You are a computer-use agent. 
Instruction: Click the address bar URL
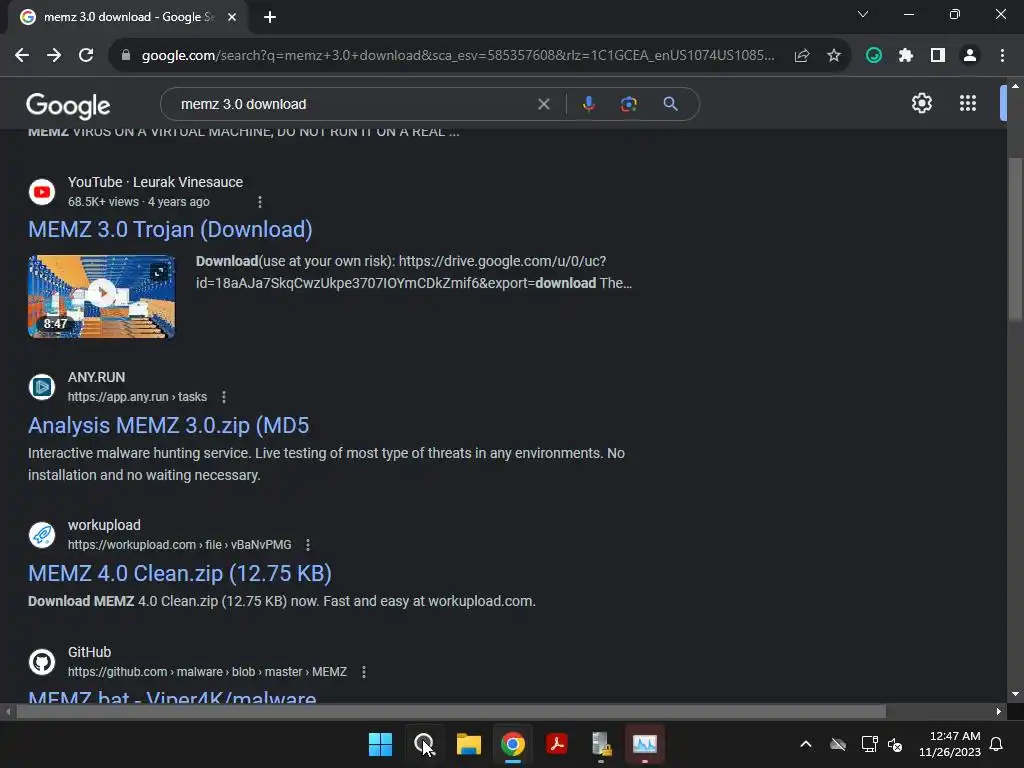(x=458, y=56)
